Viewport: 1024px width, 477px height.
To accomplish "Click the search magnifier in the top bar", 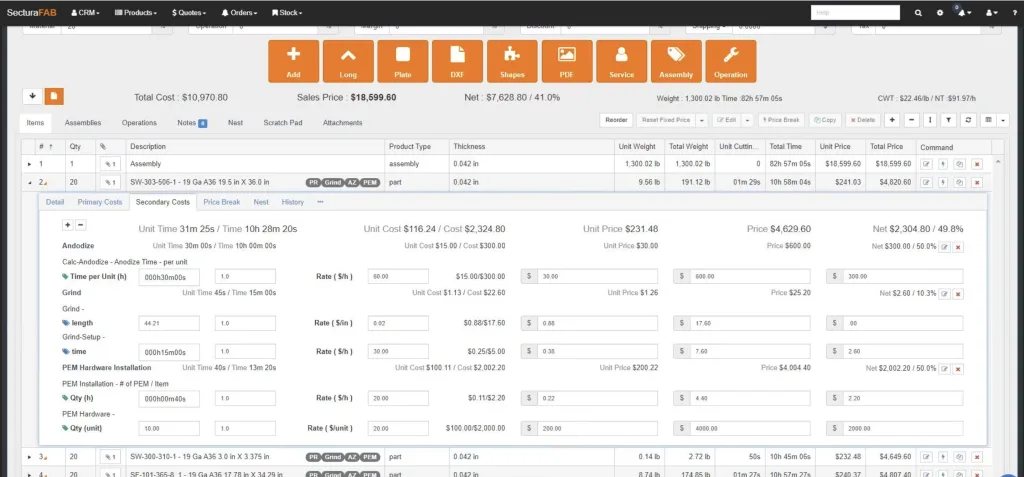I will tap(918, 12).
